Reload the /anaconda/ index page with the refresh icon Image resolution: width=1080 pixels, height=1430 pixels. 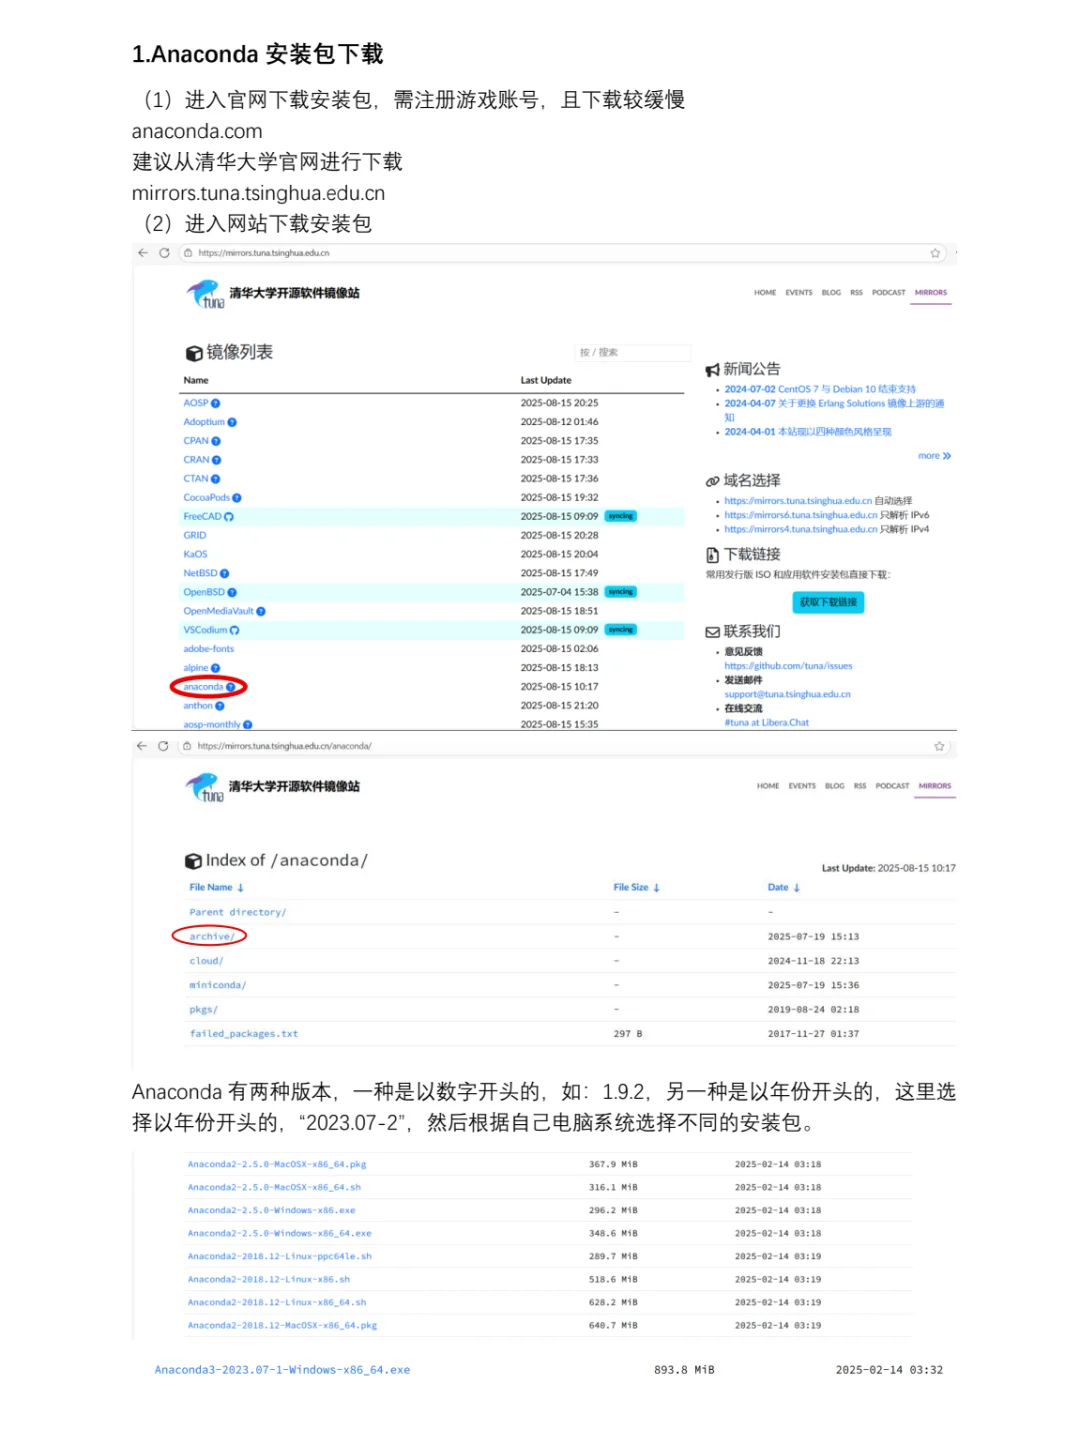(163, 746)
